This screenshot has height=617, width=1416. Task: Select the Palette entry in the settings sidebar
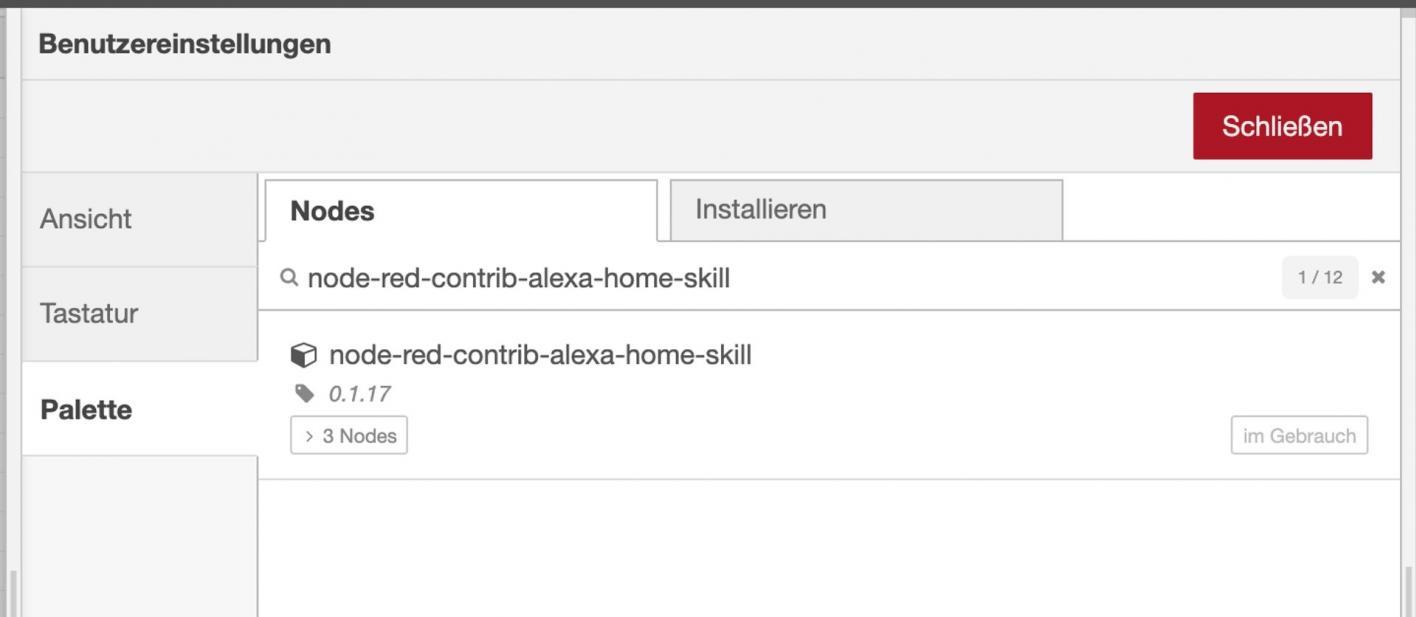pos(85,409)
